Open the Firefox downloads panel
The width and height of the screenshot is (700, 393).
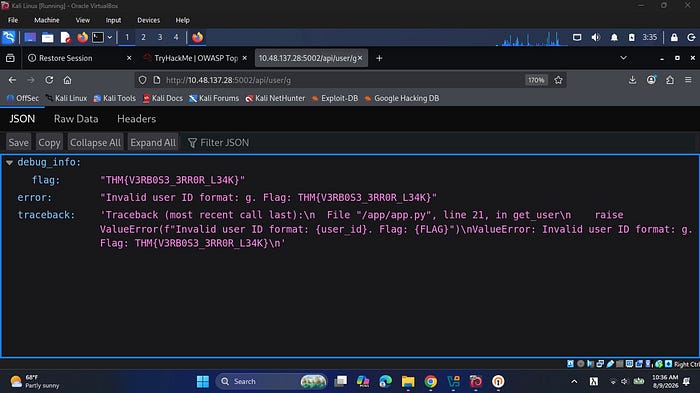coord(632,80)
